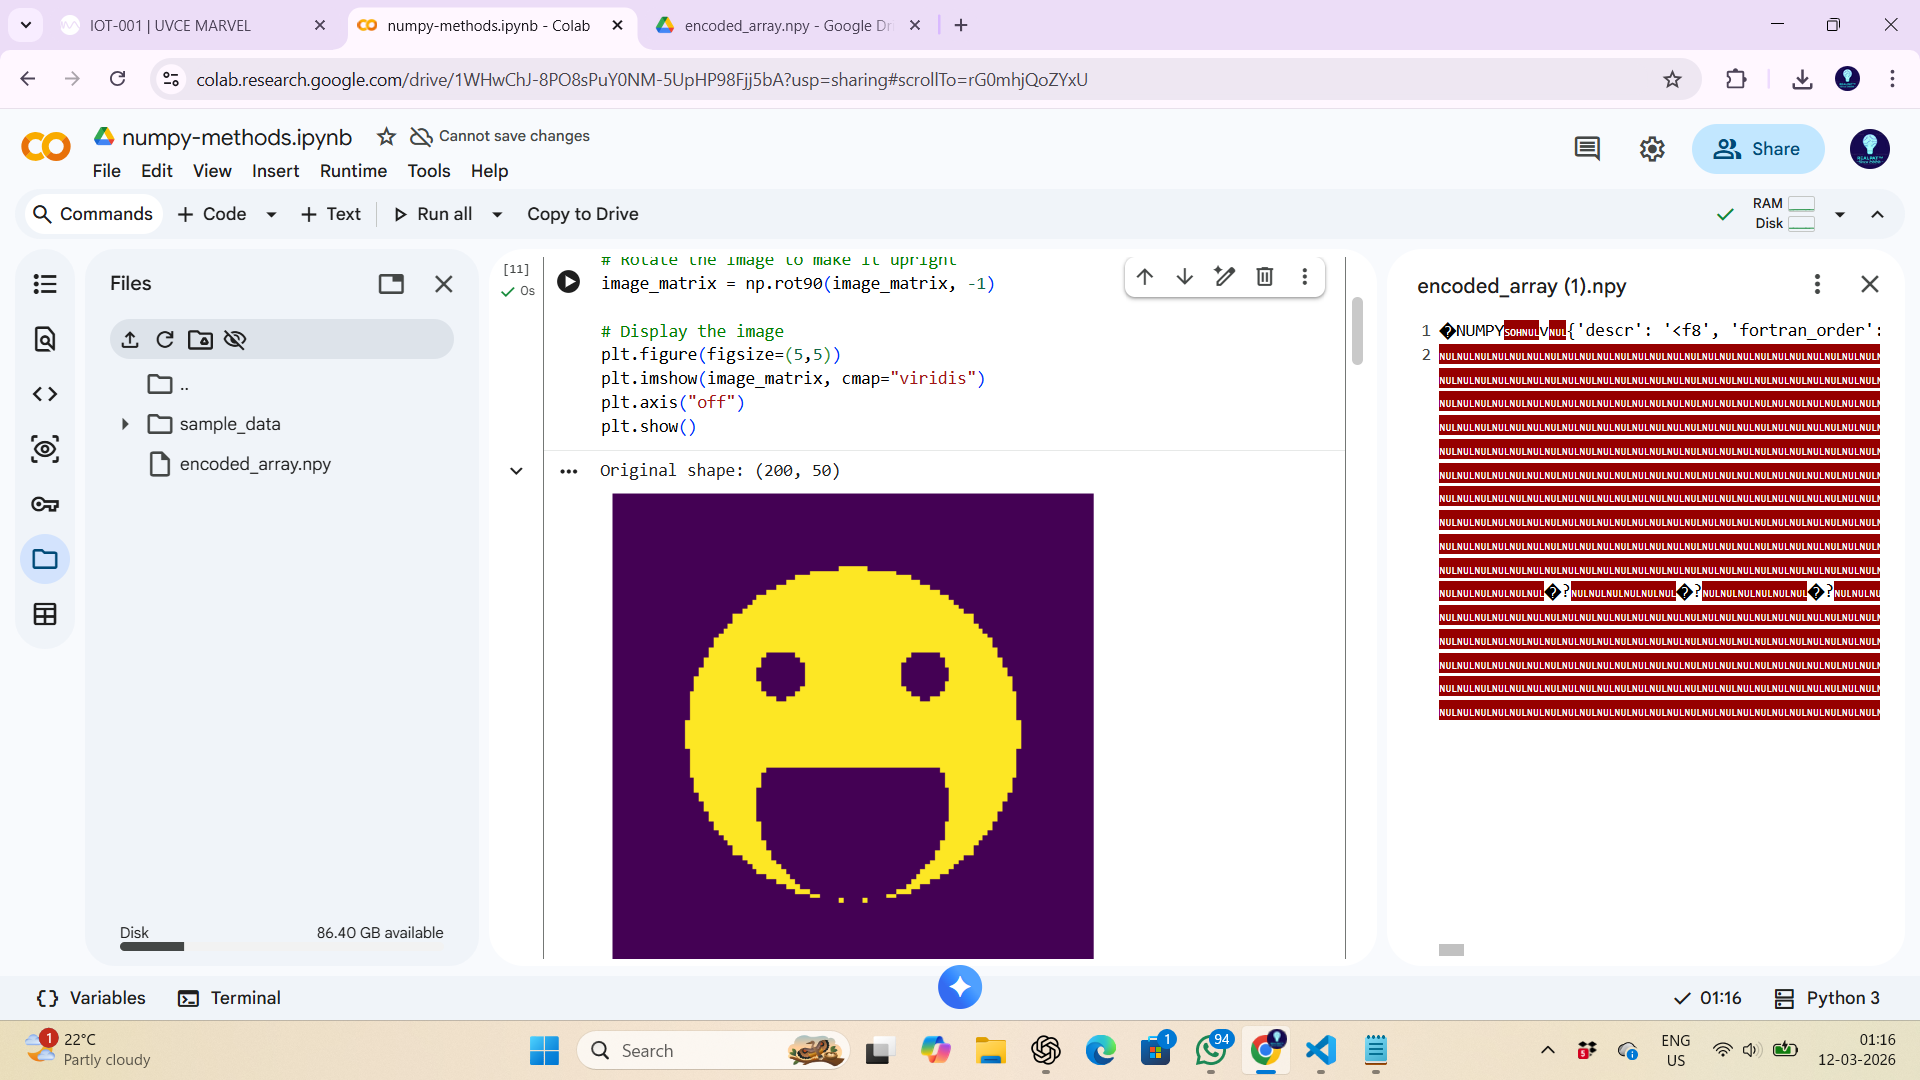The width and height of the screenshot is (1920, 1080).
Task: Expand the sample_data folder
Action: (x=125, y=424)
